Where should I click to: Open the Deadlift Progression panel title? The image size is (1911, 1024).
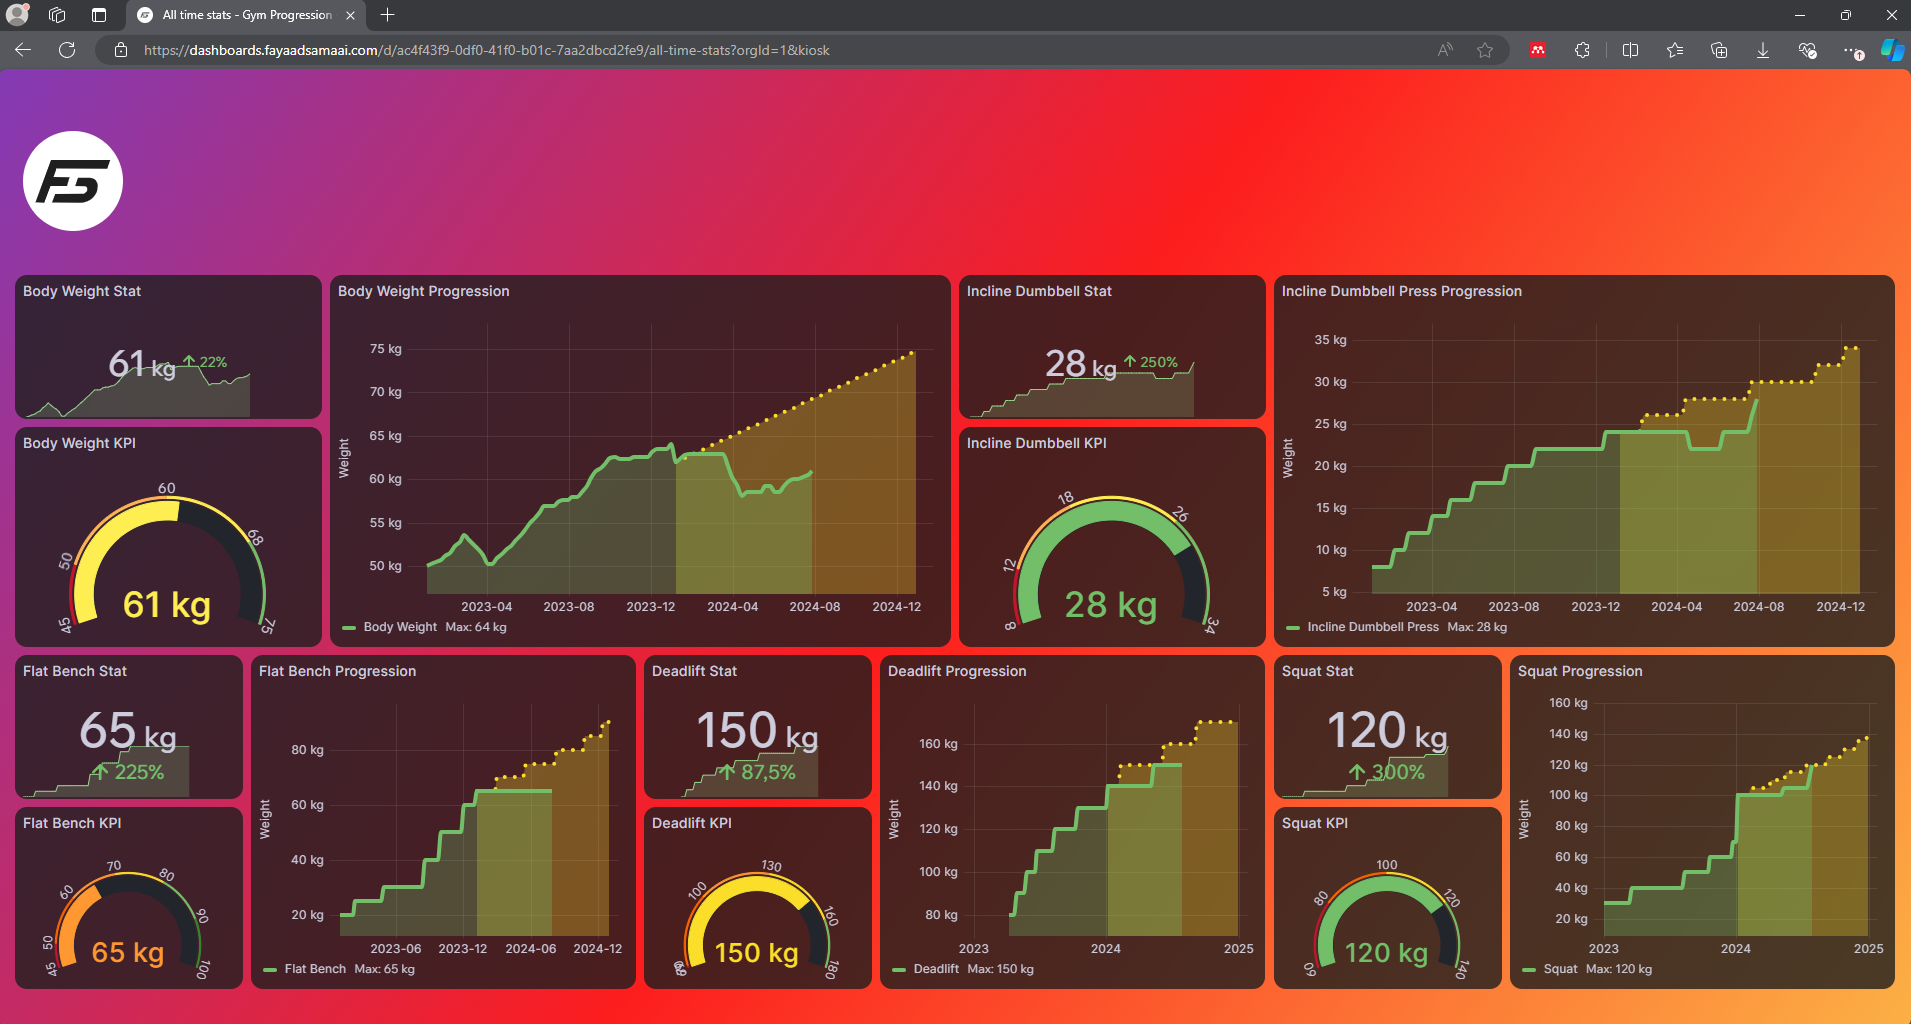pyautogui.click(x=957, y=671)
